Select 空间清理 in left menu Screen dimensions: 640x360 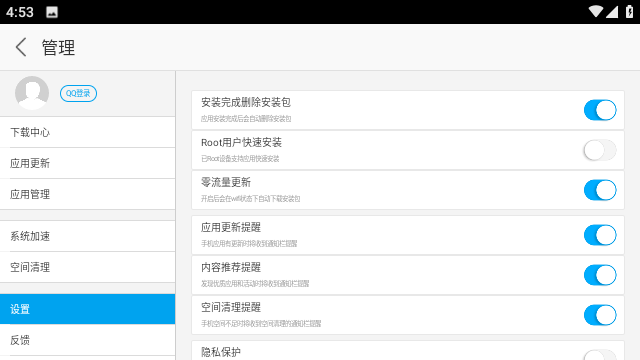[87, 267]
